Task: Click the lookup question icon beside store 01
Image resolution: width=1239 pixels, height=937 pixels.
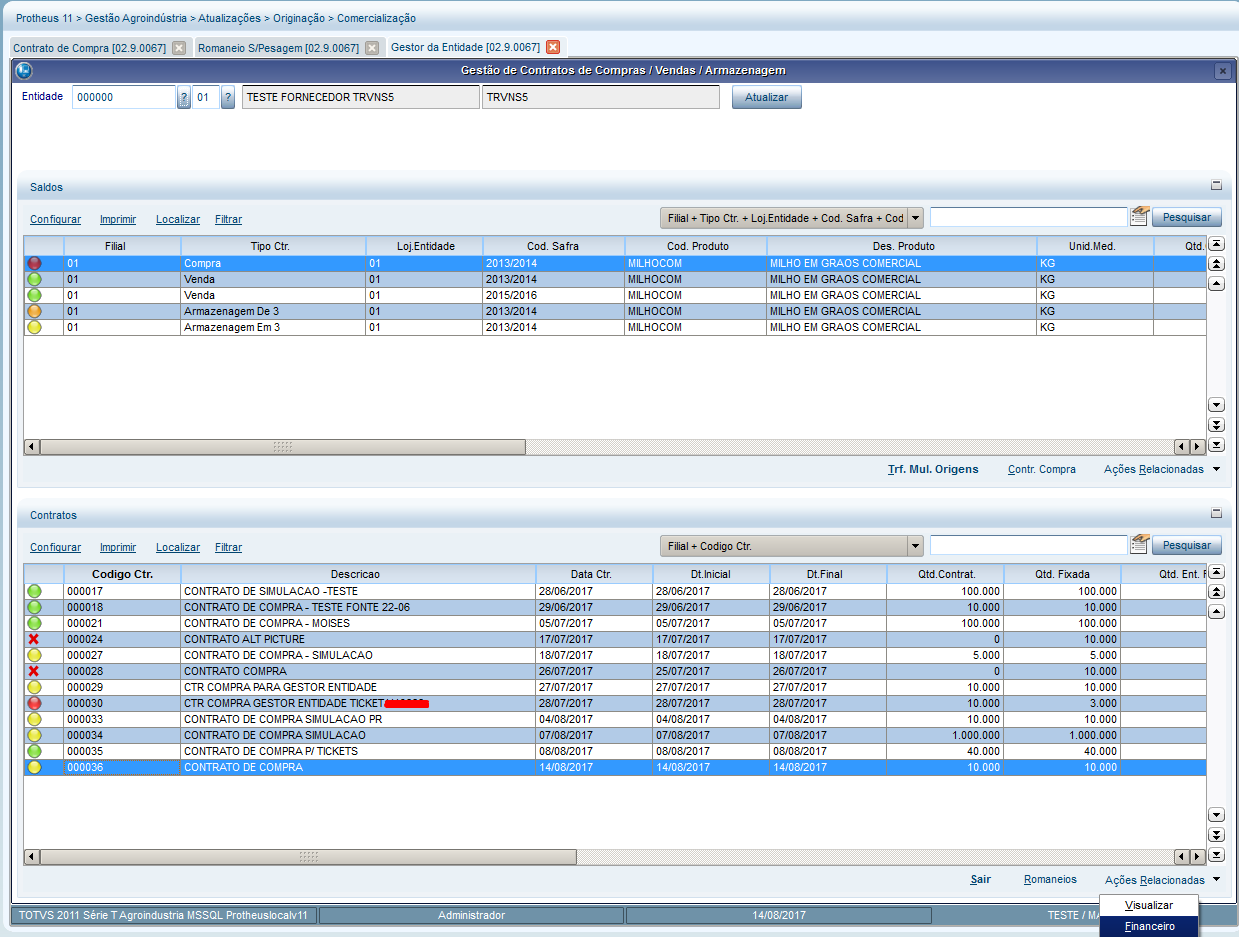Action: click(x=228, y=97)
